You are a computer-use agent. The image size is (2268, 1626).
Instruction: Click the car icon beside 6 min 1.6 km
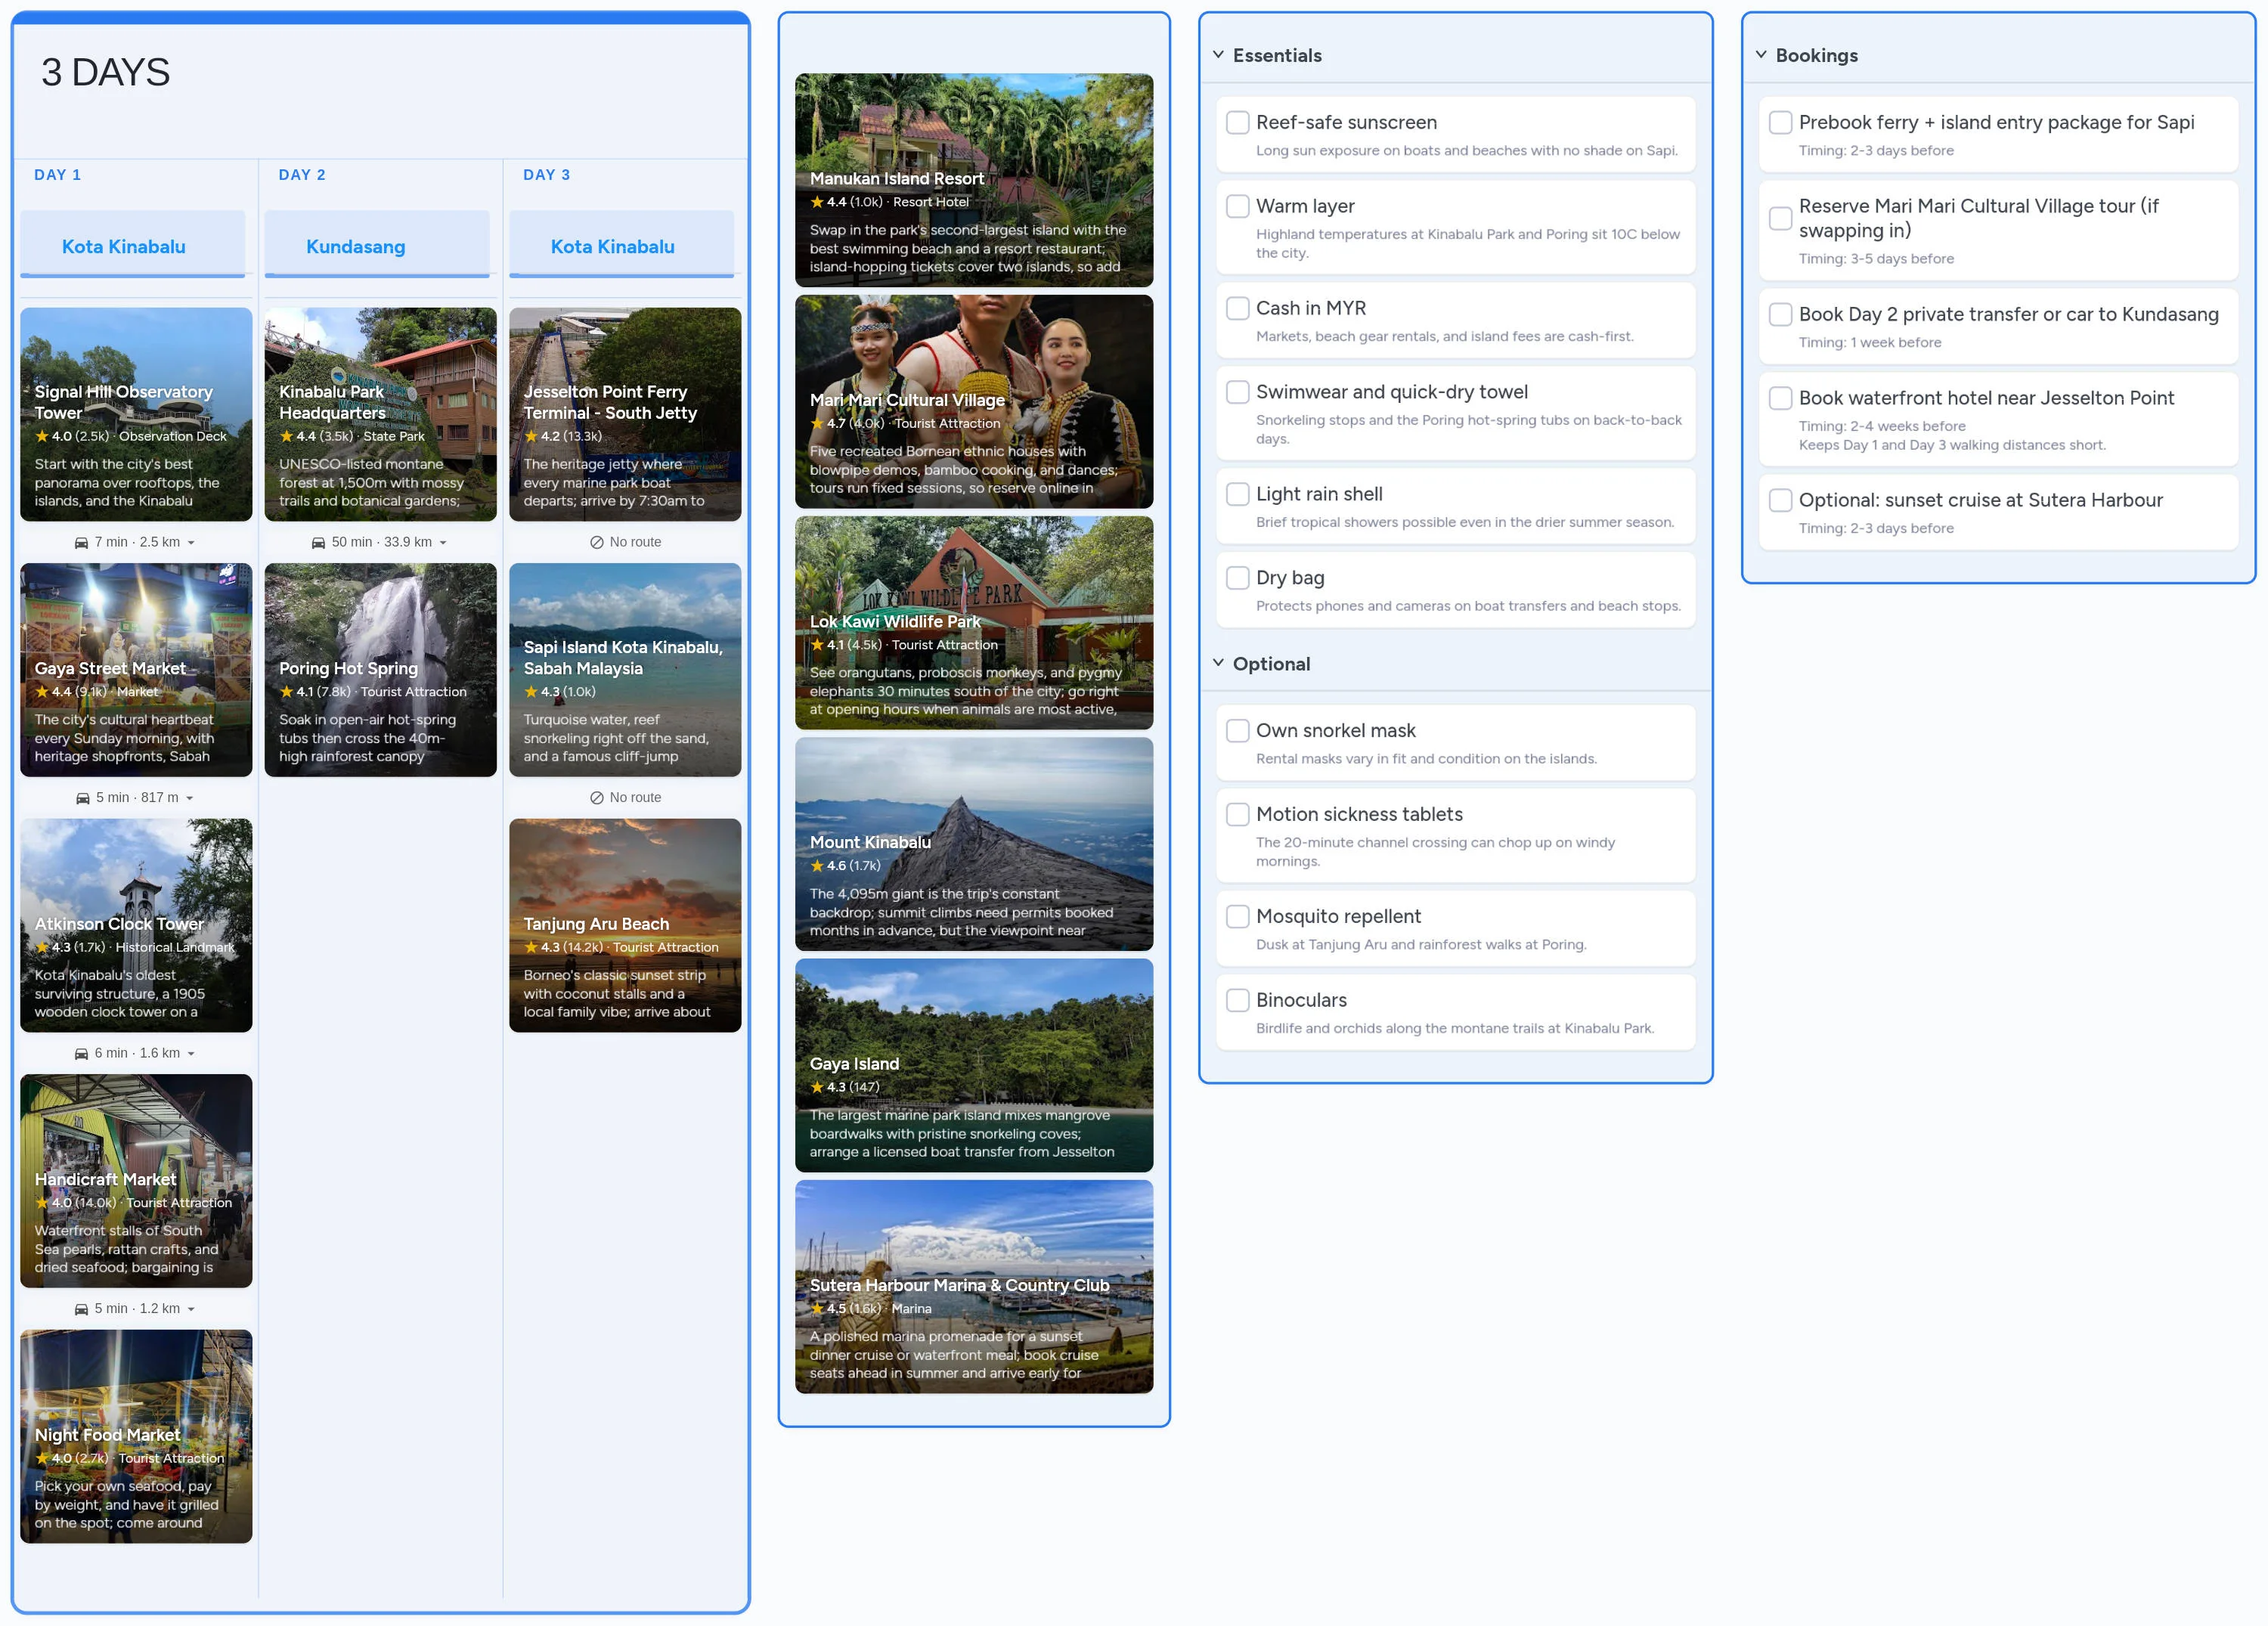[x=81, y=1054]
